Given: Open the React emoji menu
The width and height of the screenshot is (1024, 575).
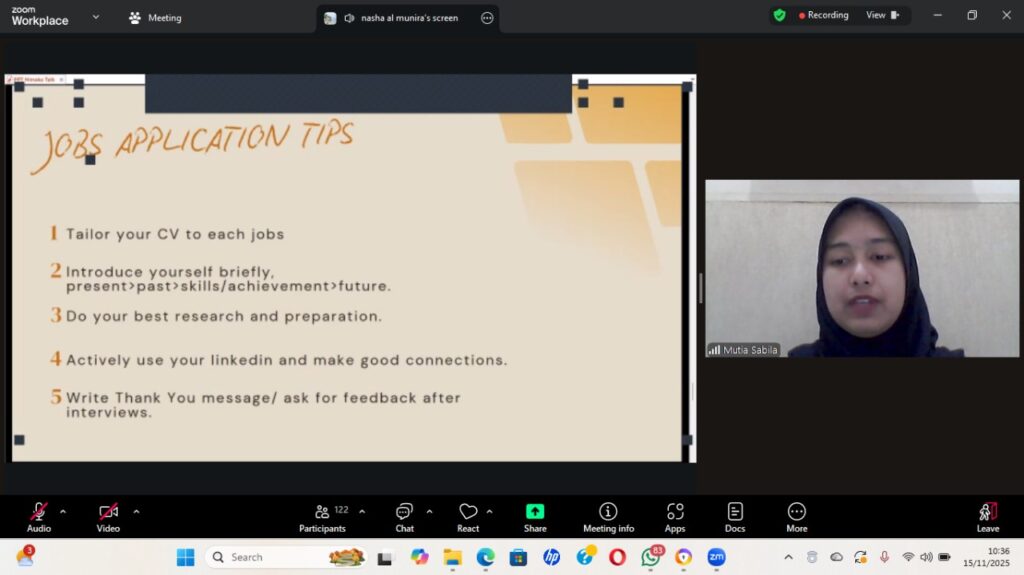Looking at the screenshot, I should tap(468, 516).
